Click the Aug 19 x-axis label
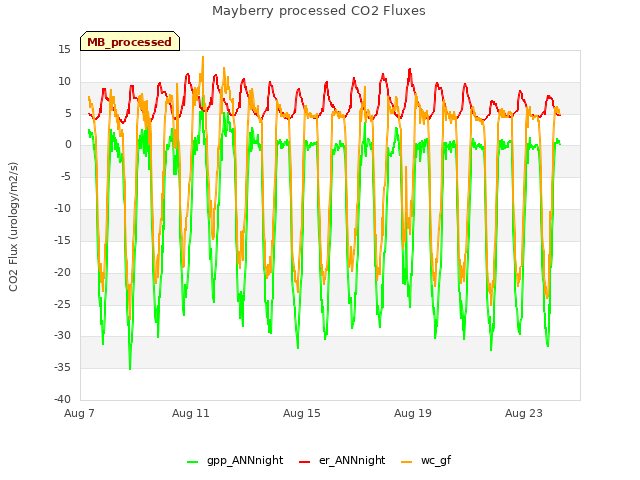 tap(413, 413)
